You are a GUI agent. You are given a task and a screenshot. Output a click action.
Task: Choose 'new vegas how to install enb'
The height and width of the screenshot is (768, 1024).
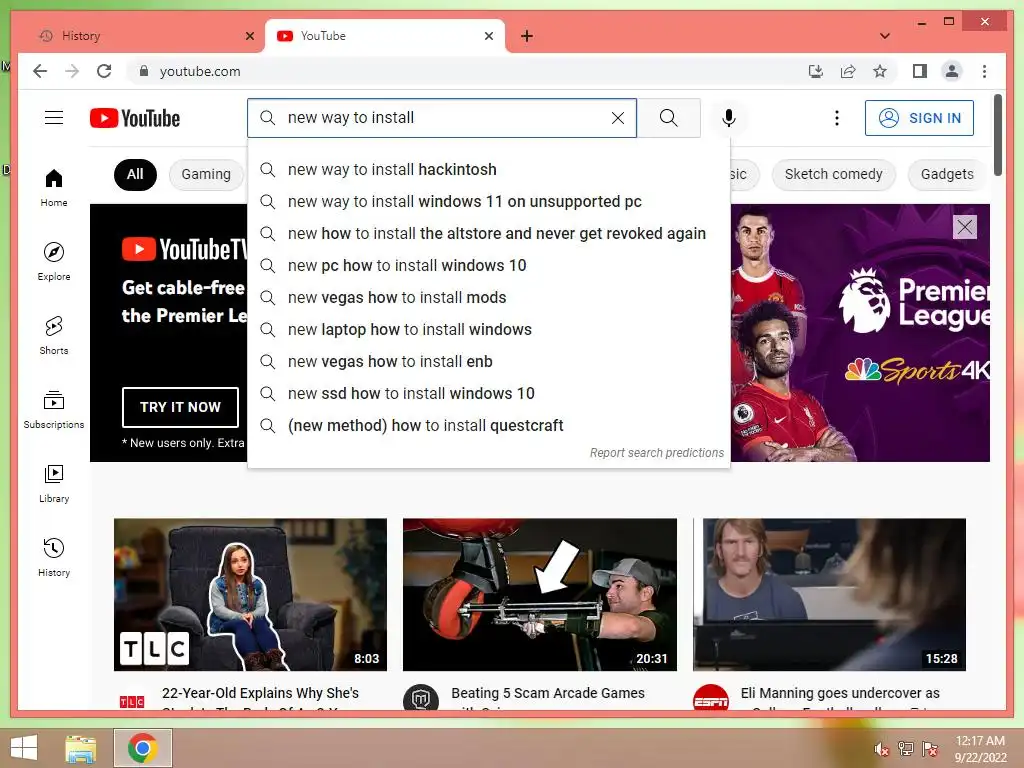488,361
